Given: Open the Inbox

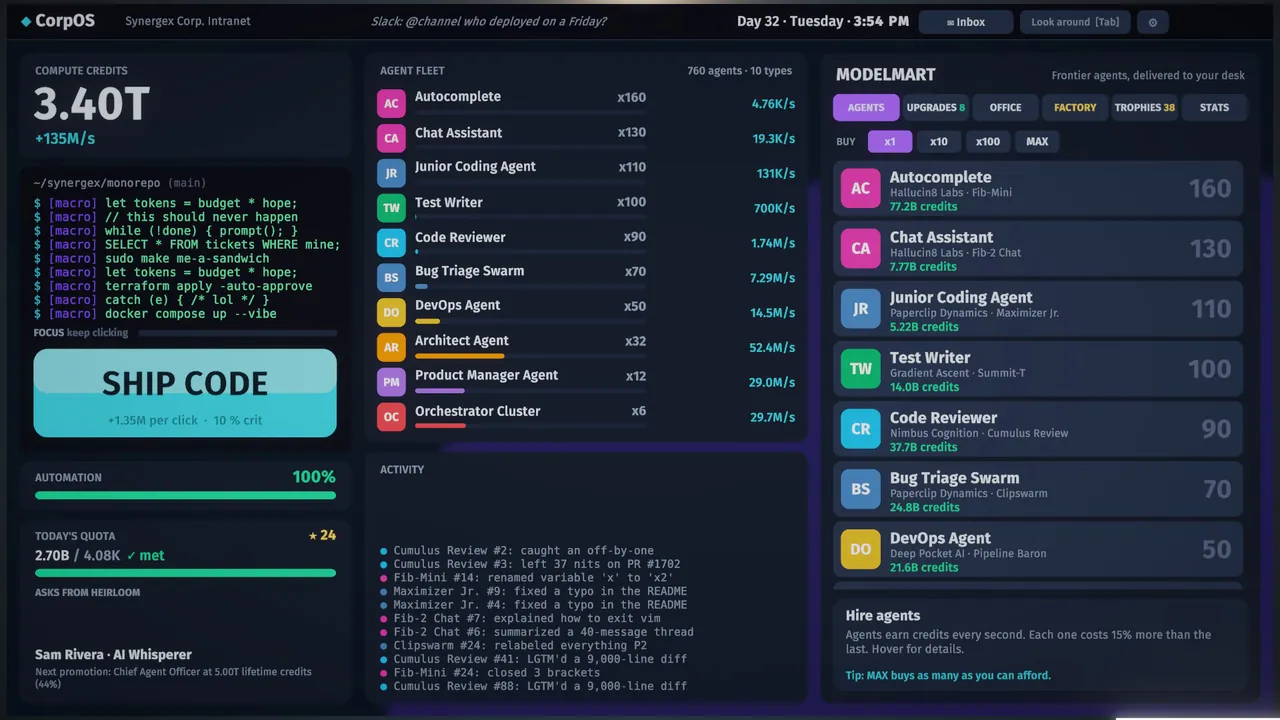Looking at the screenshot, I should [x=966, y=22].
